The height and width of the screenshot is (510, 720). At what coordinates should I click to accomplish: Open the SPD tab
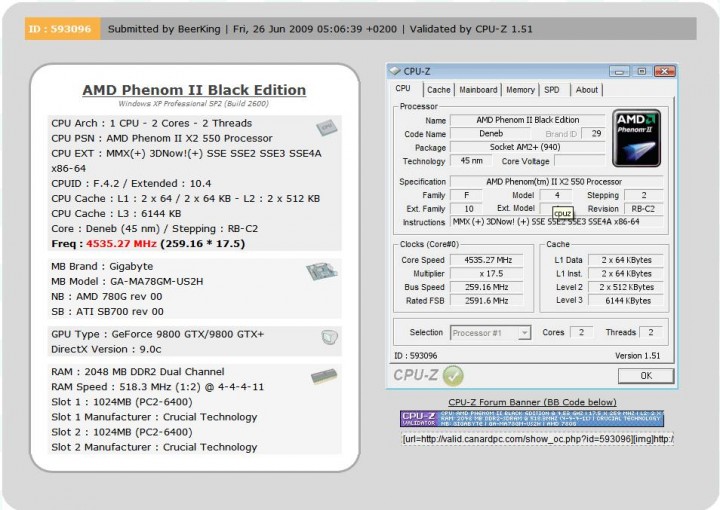tap(552, 90)
